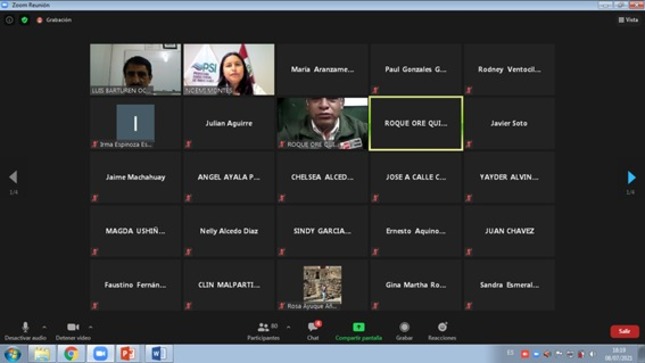This screenshot has height=363, width=645.
Task: Open meeting information icon
Action: coord(9,20)
